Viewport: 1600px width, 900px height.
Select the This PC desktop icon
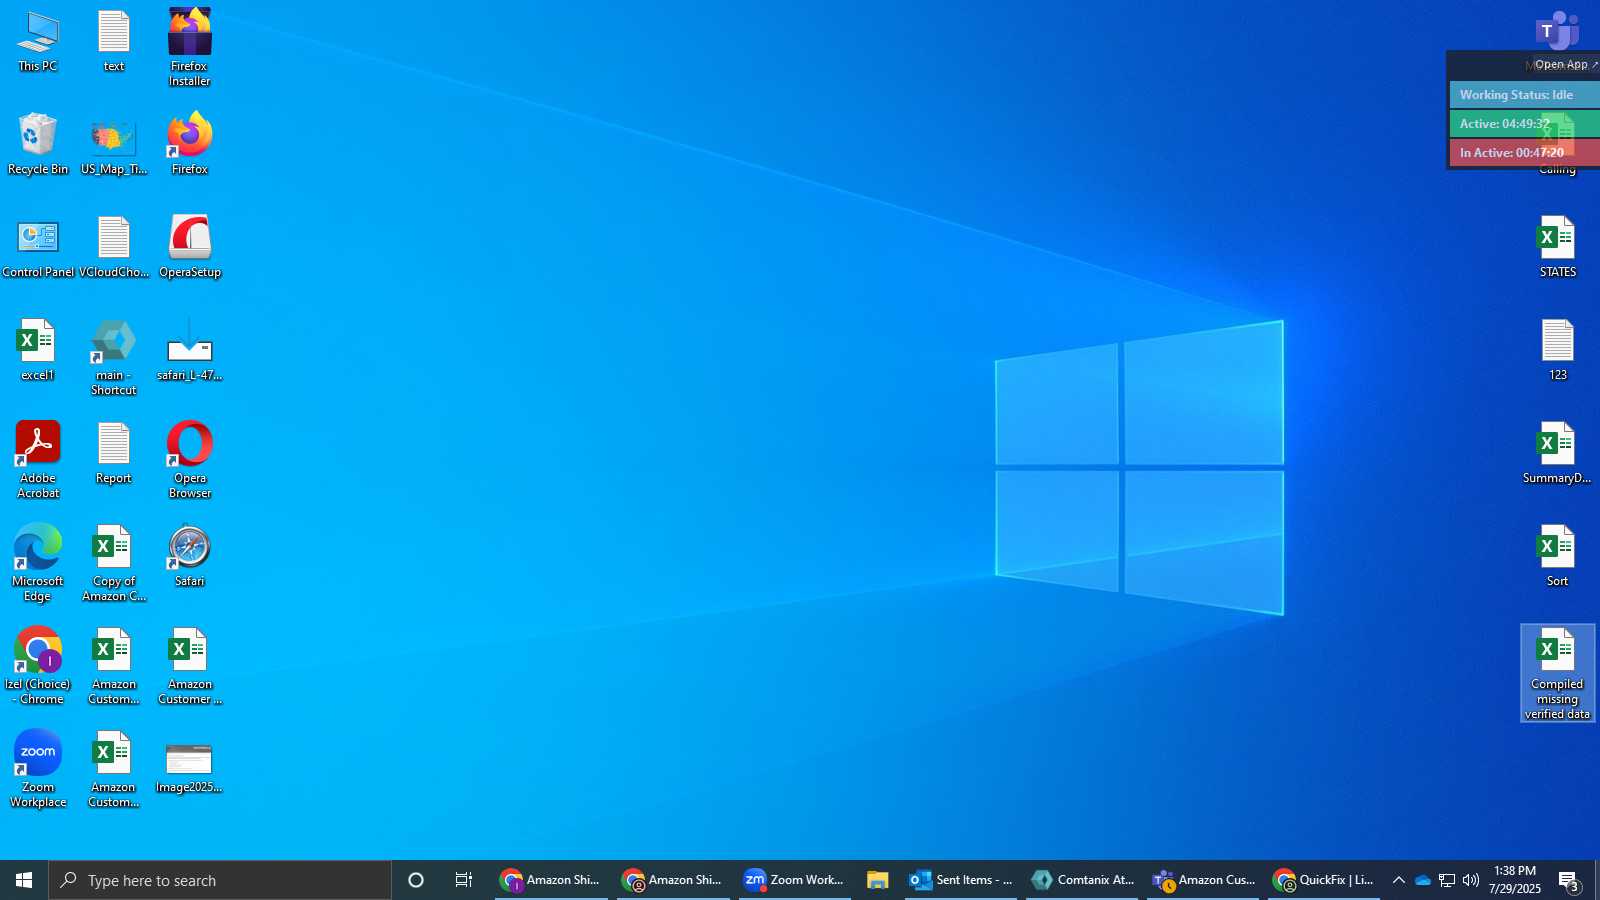[38, 42]
